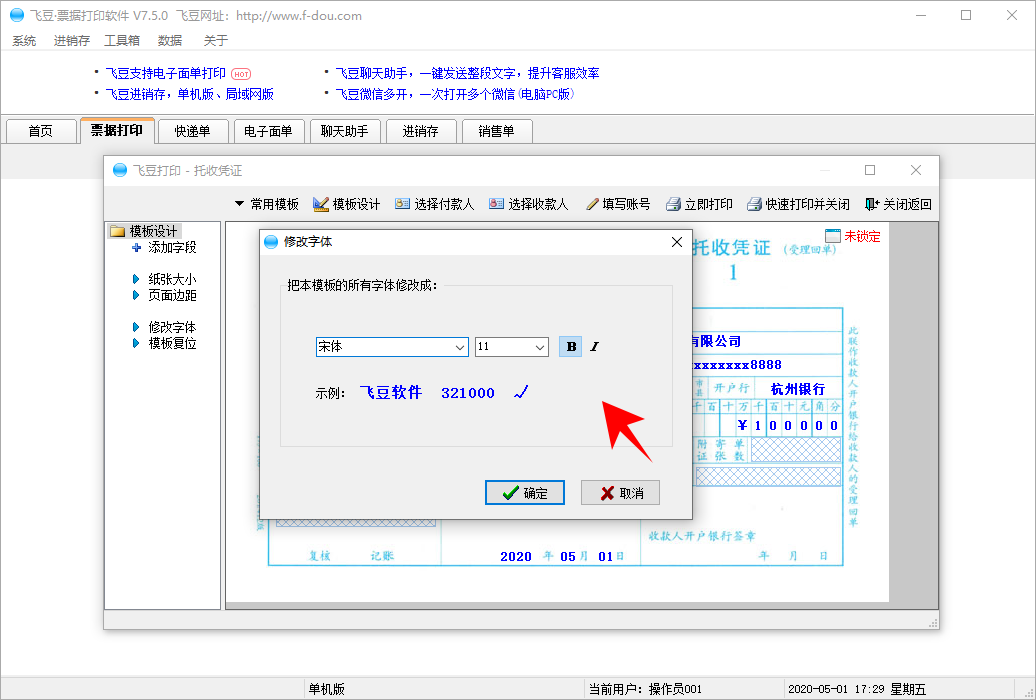Viewport: 1036px width, 700px height.
Task: Open the 飞豆支持电子面单打印 link
Action: pyautogui.click(x=166, y=73)
